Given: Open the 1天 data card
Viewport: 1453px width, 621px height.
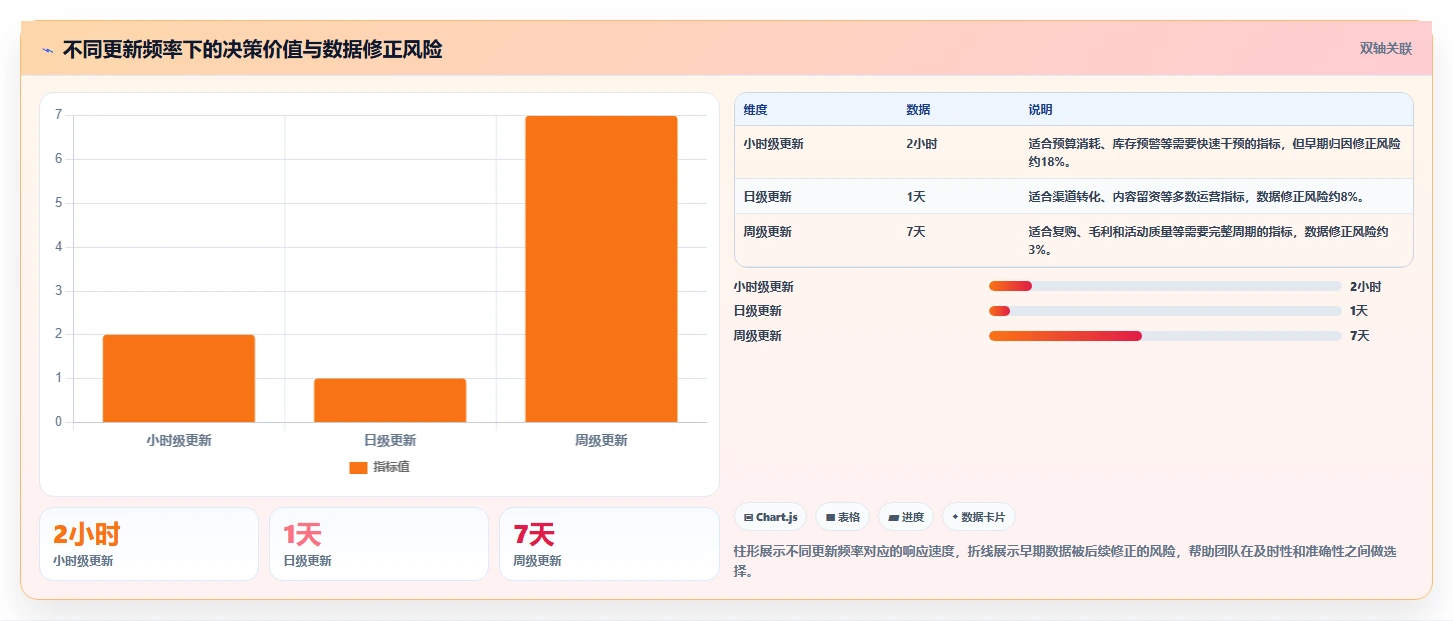Looking at the screenshot, I should [379, 544].
